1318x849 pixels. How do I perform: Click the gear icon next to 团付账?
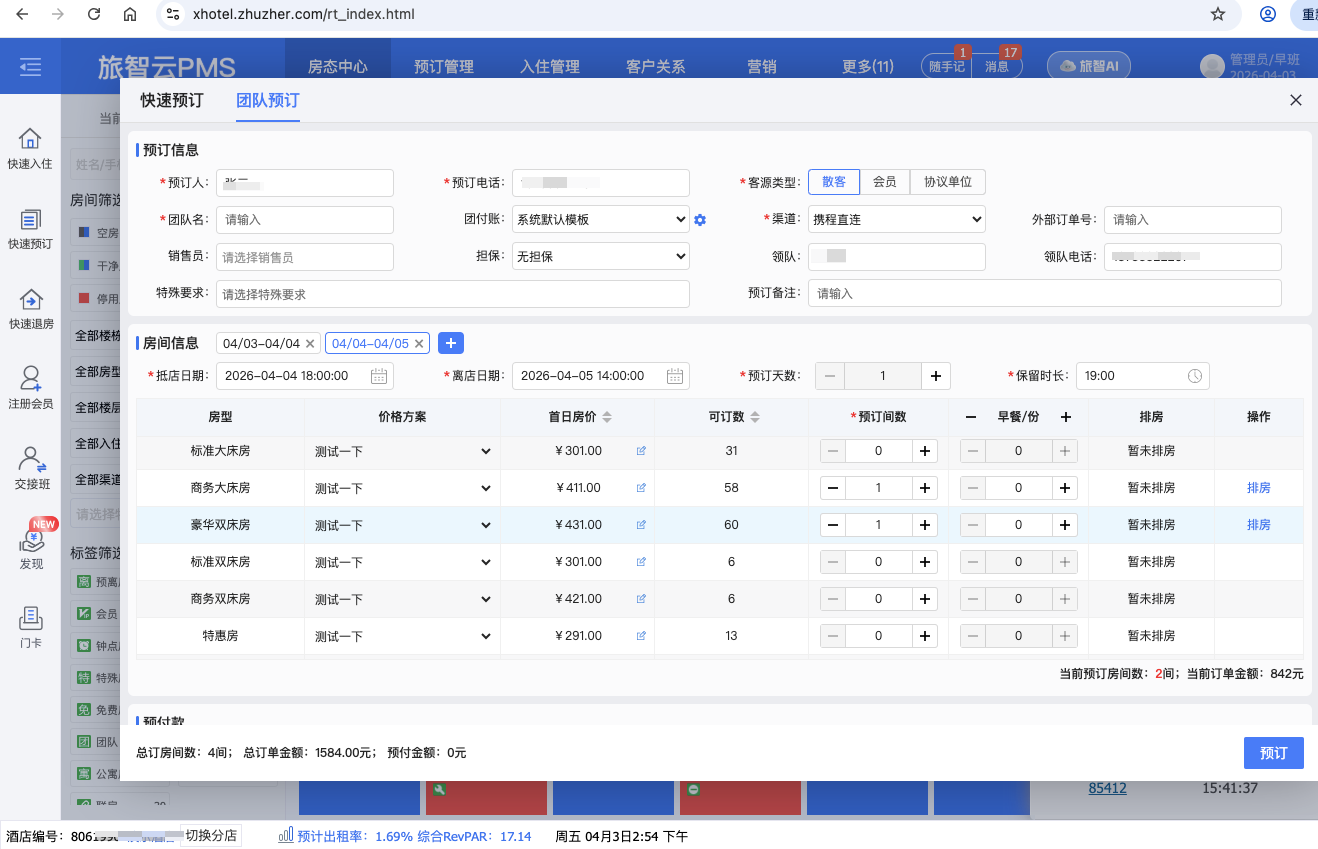(700, 220)
